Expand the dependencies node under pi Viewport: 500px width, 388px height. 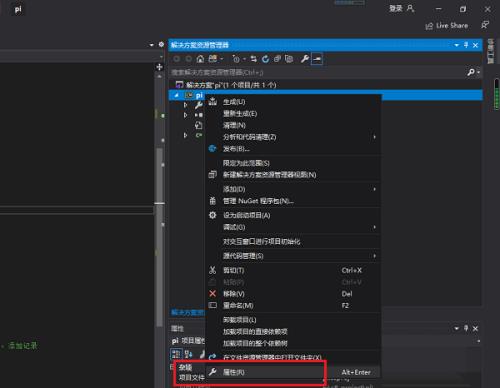click(x=186, y=115)
